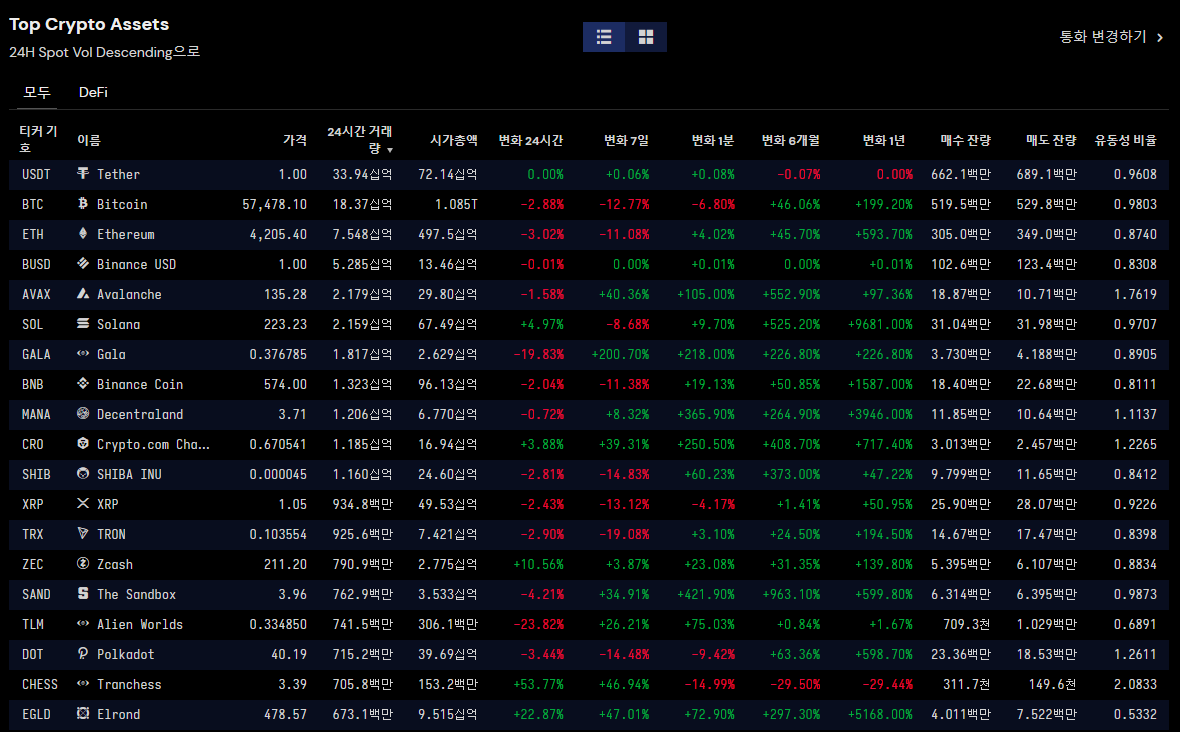The height and width of the screenshot is (732, 1180).
Task: Open the USDT ticker symbol
Action: coord(36,175)
